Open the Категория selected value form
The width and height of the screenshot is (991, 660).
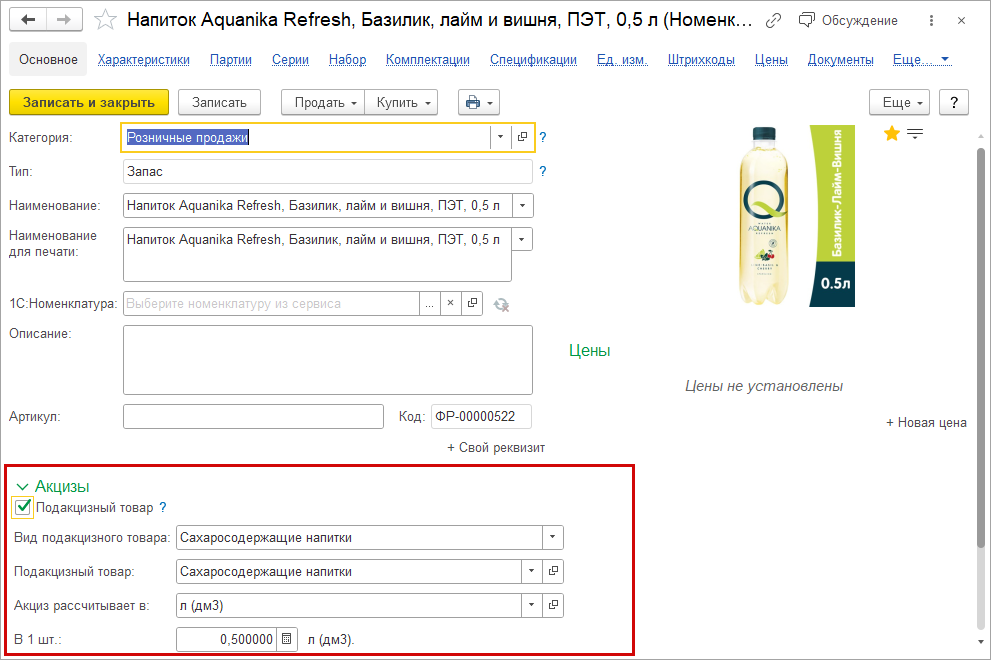coord(522,137)
